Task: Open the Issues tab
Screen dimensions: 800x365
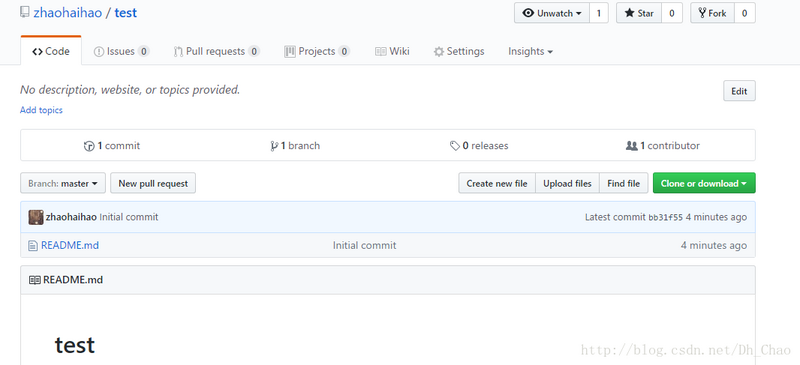Action: pos(121,51)
